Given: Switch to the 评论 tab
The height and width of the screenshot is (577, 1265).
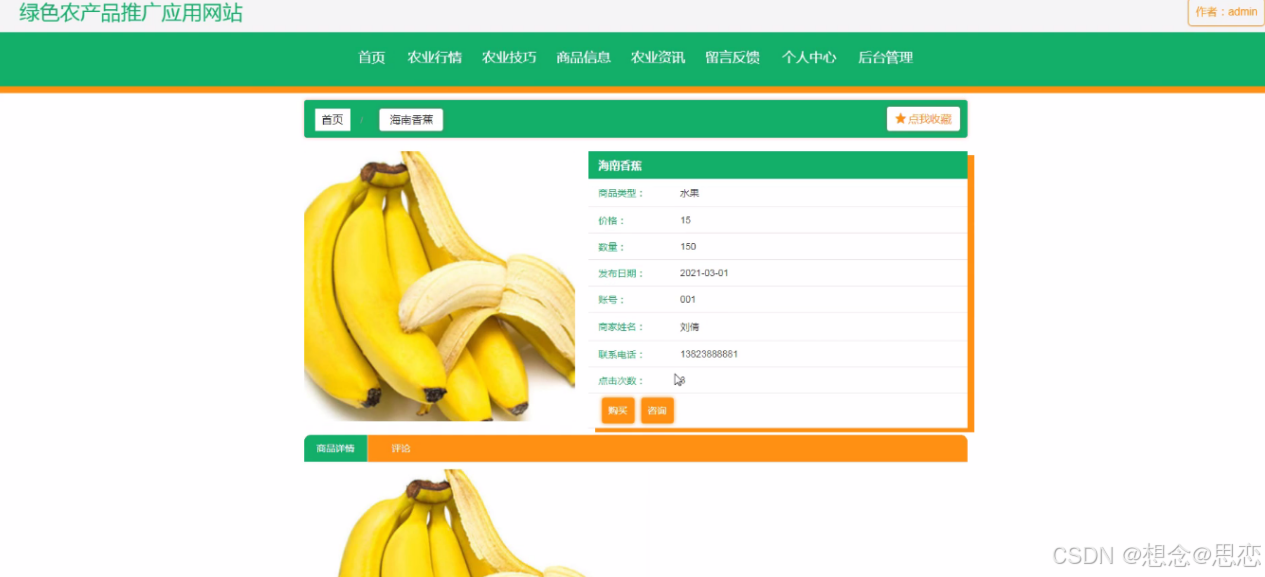Looking at the screenshot, I should click(401, 449).
